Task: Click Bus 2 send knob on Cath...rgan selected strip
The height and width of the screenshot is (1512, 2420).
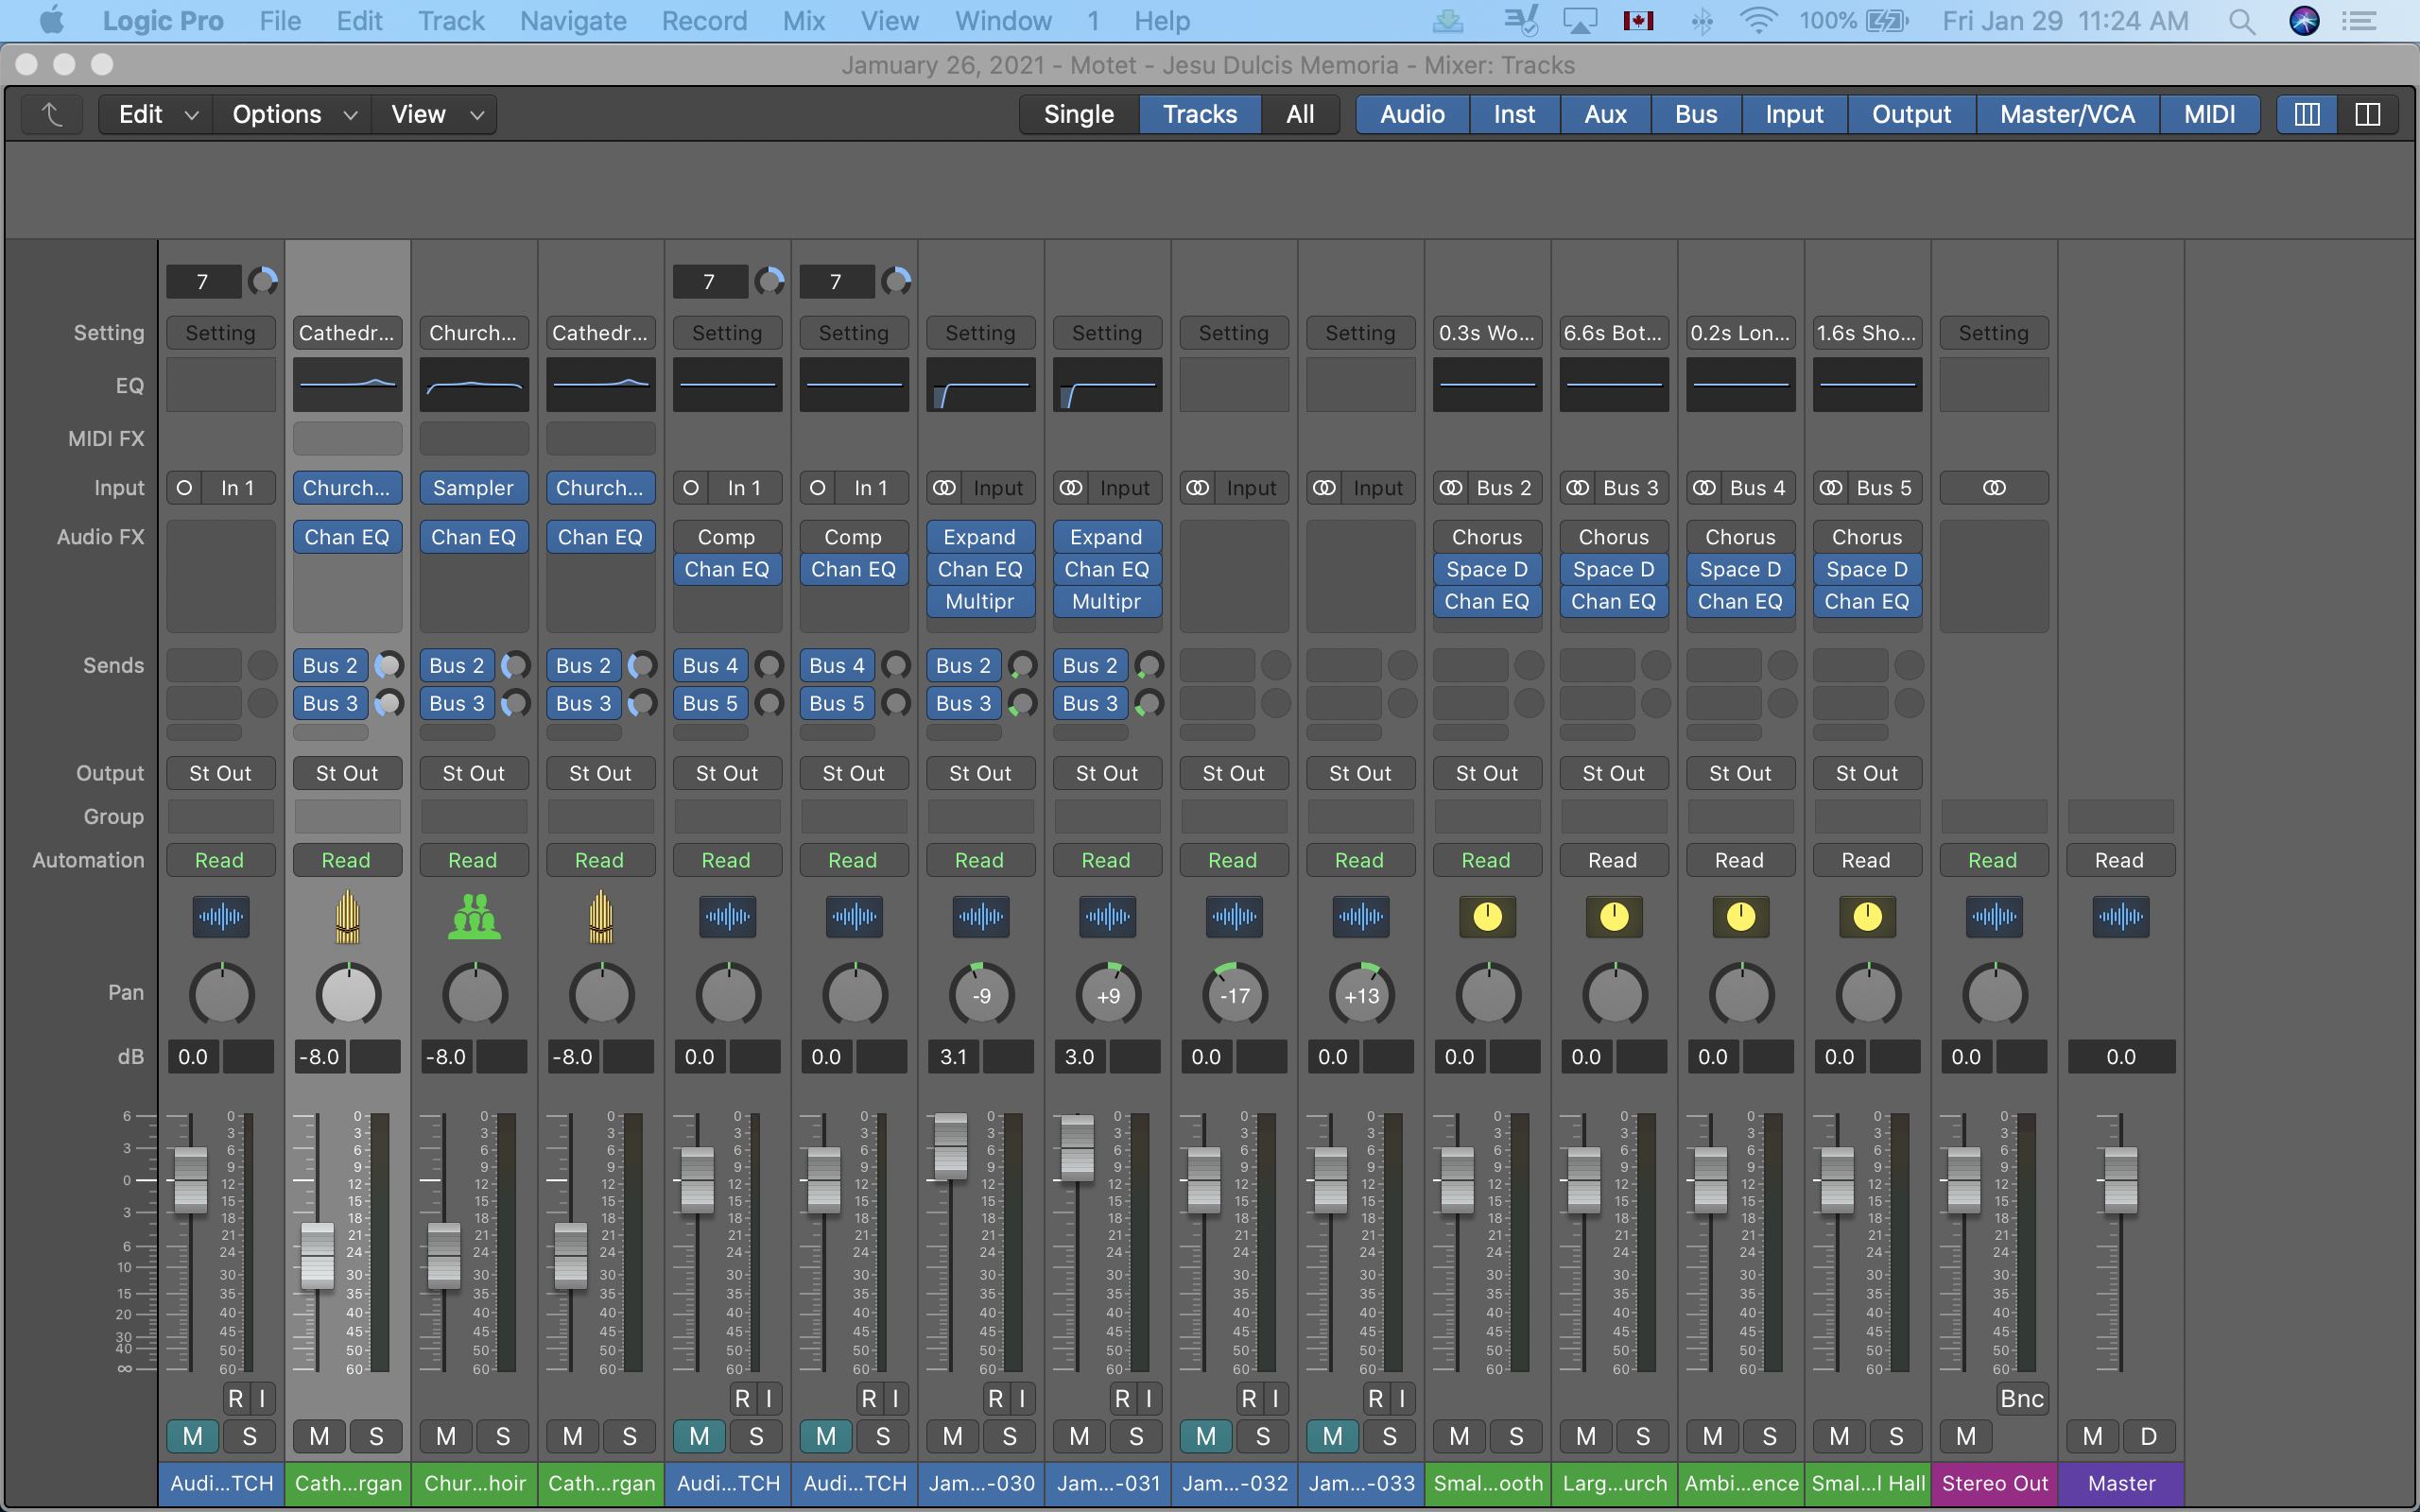Action: pyautogui.click(x=389, y=665)
